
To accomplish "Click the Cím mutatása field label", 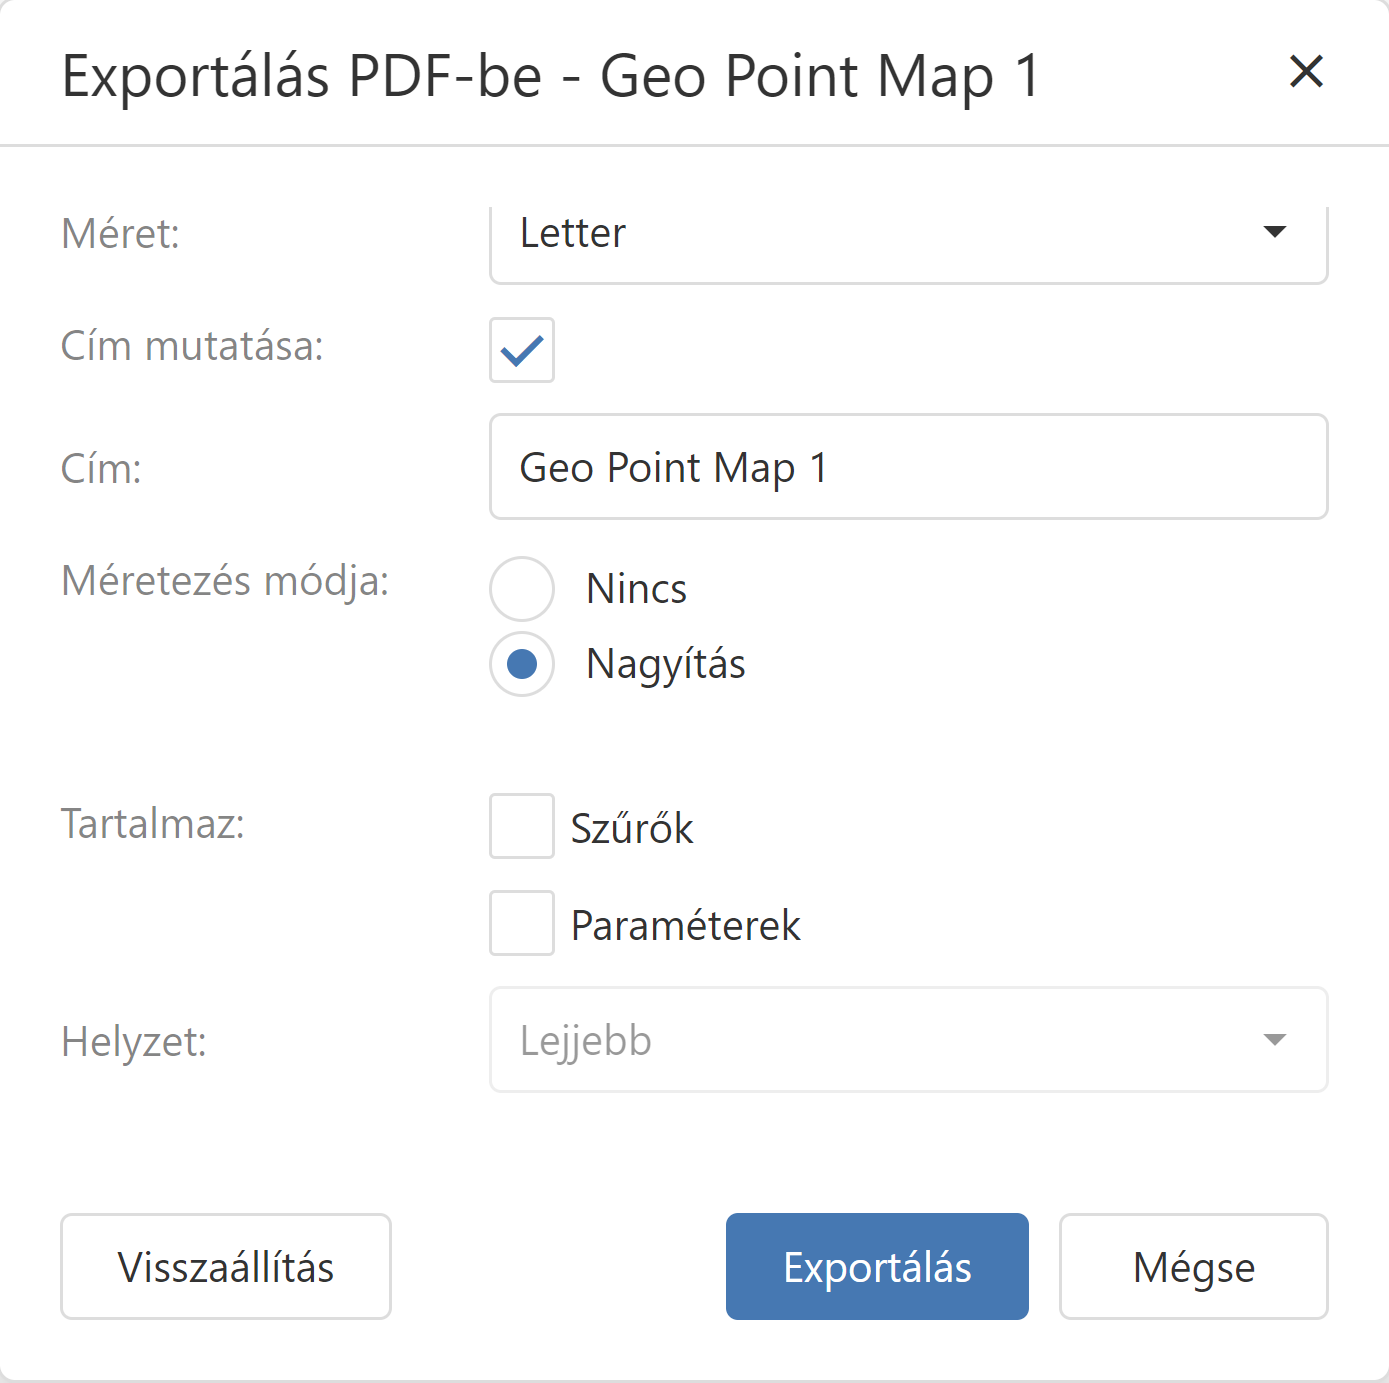I will 193,346.
